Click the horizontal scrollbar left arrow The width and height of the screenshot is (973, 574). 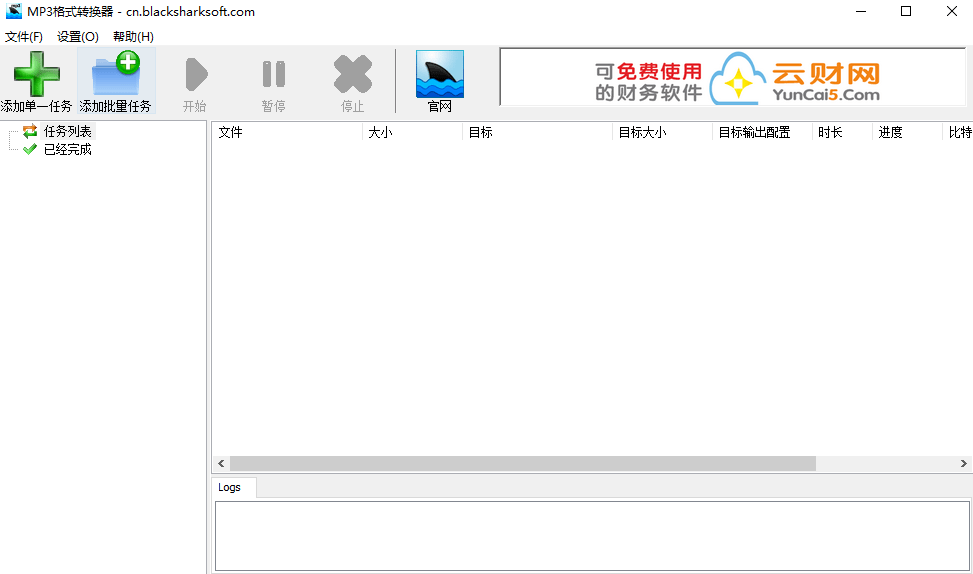(x=221, y=464)
